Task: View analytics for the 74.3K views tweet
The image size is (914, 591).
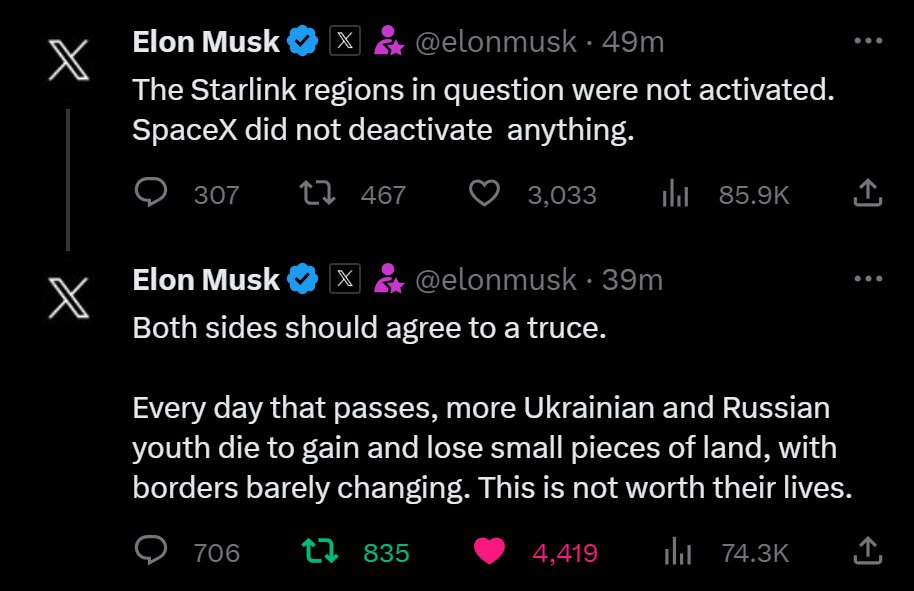Action: [678, 552]
